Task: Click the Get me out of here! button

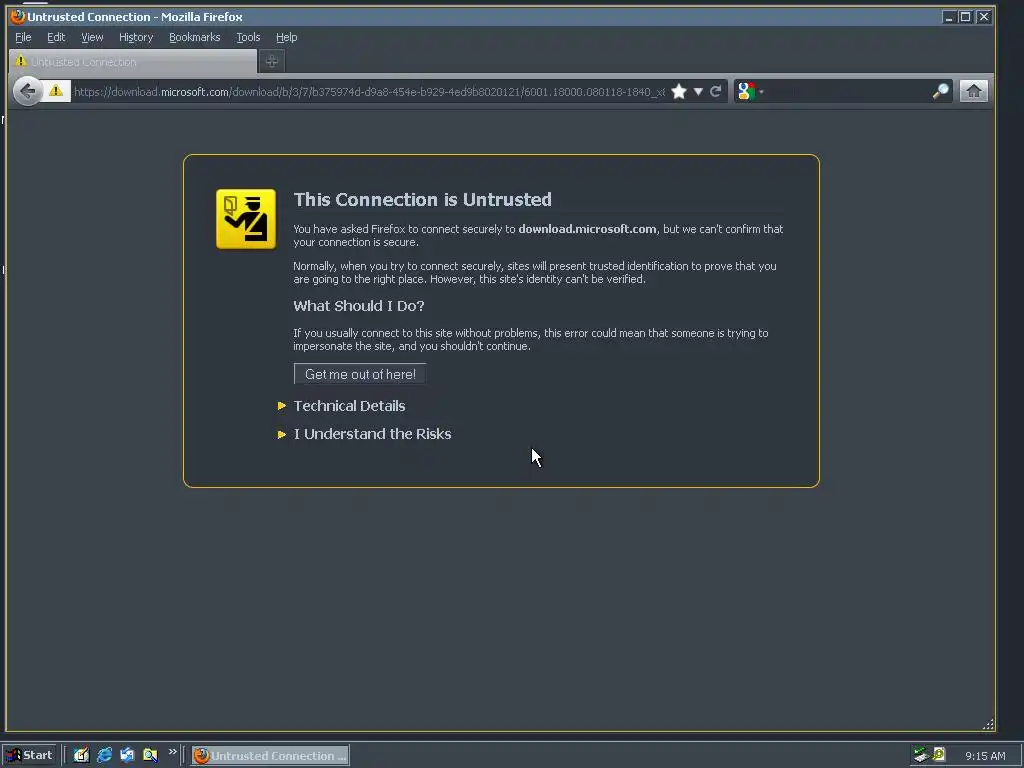Action: 360,374
